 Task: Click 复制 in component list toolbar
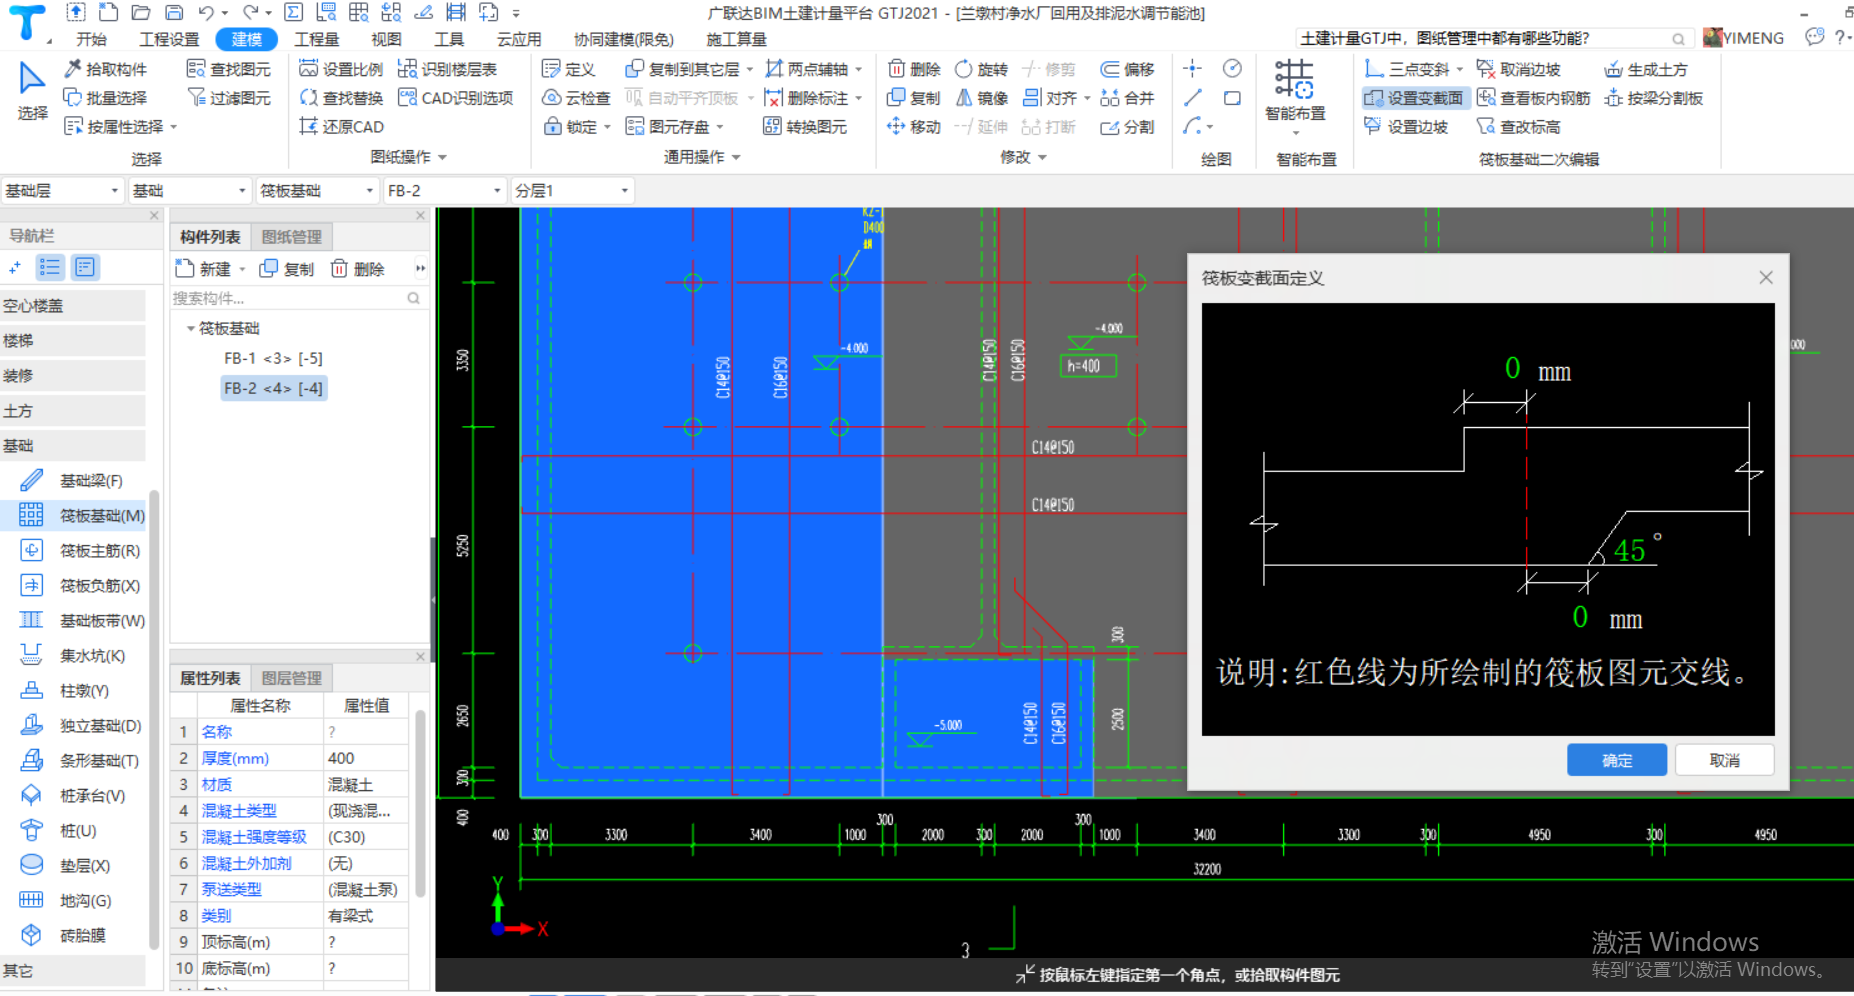point(287,269)
